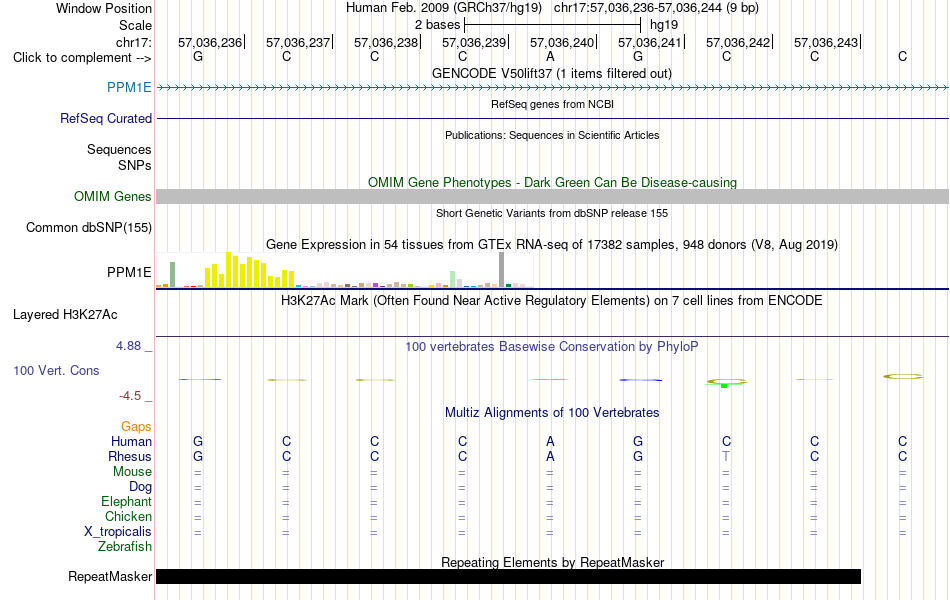Click the Zebrafish alignment row label
The image size is (950, 600).
click(125, 547)
